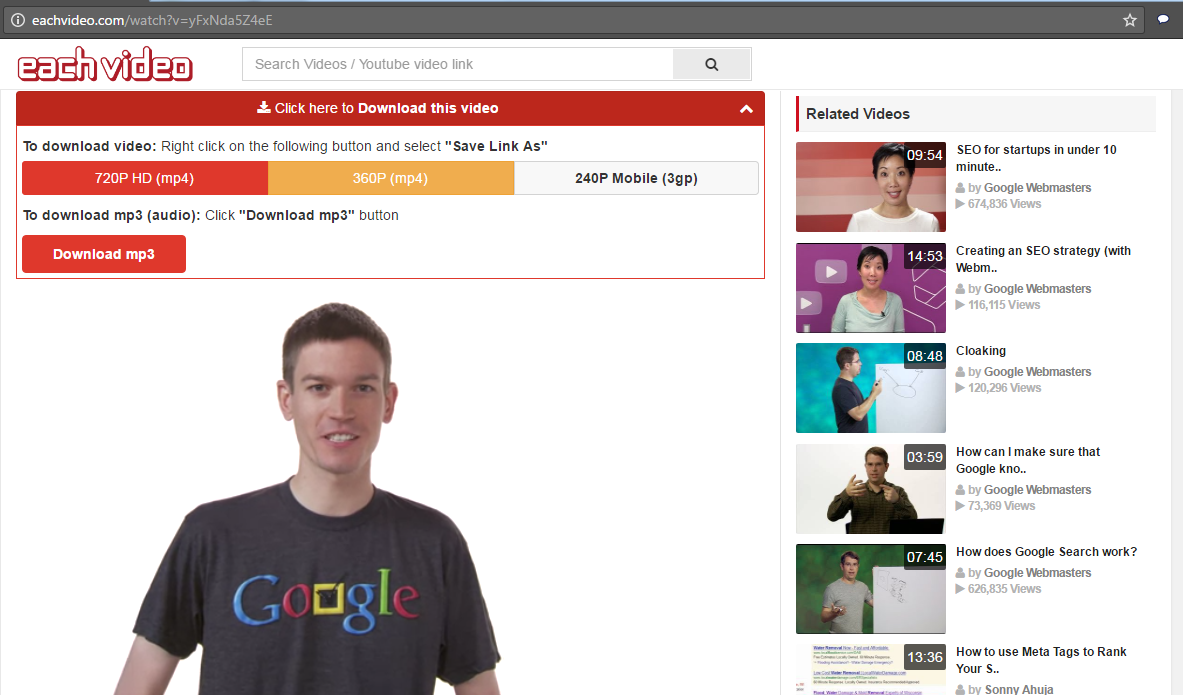Viewport: 1183px width, 695px height.
Task: Click 'by Sonny Ahuja' author link
Action: click(1005, 689)
